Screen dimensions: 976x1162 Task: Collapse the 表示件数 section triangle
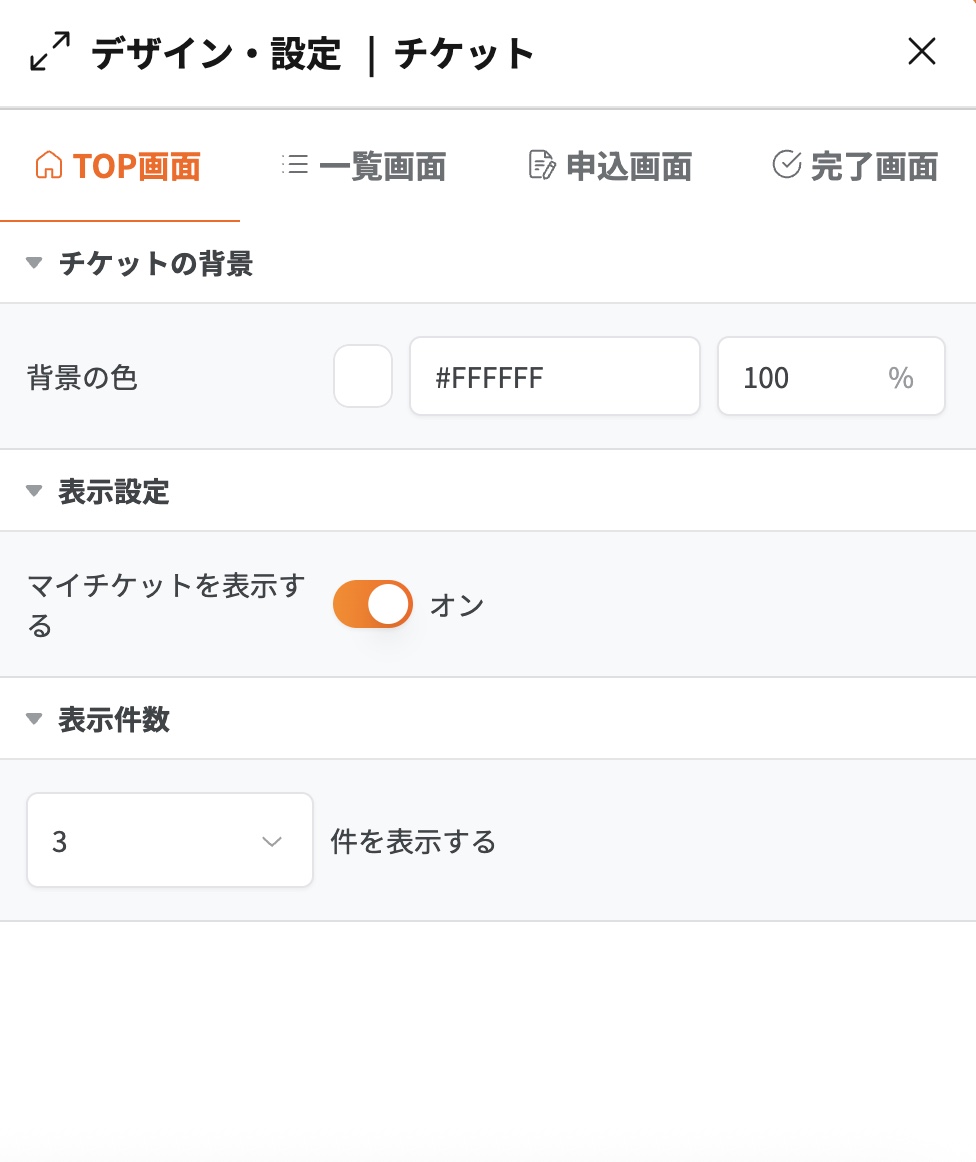click(x=34, y=719)
